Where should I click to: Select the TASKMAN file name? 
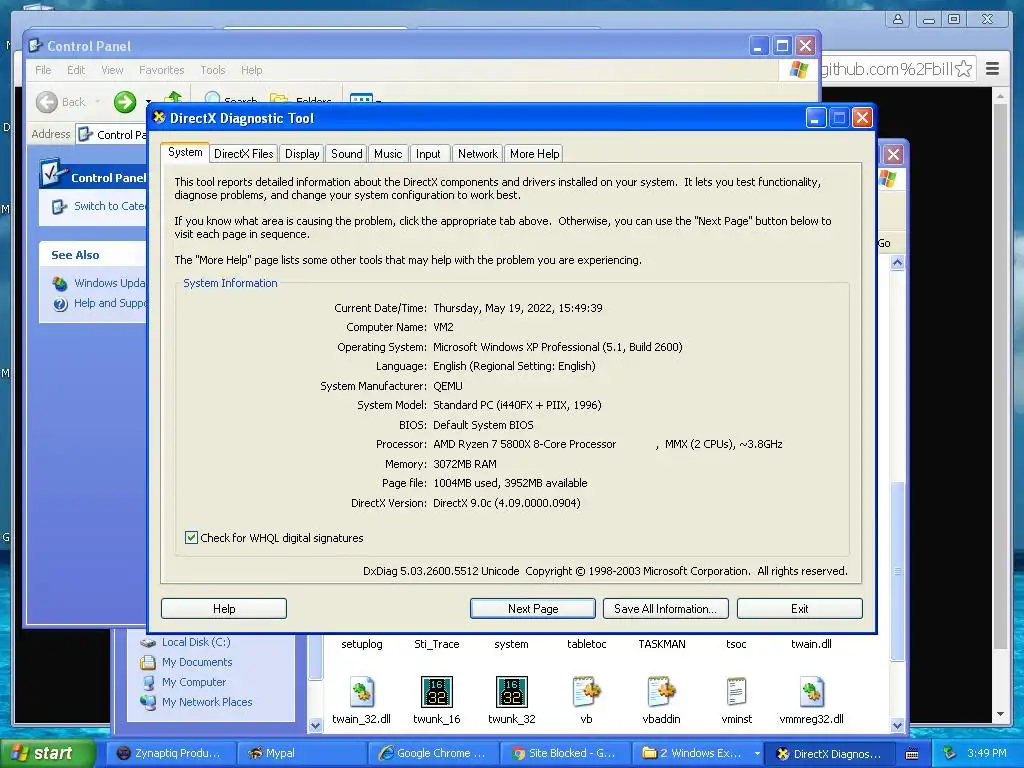click(x=662, y=644)
